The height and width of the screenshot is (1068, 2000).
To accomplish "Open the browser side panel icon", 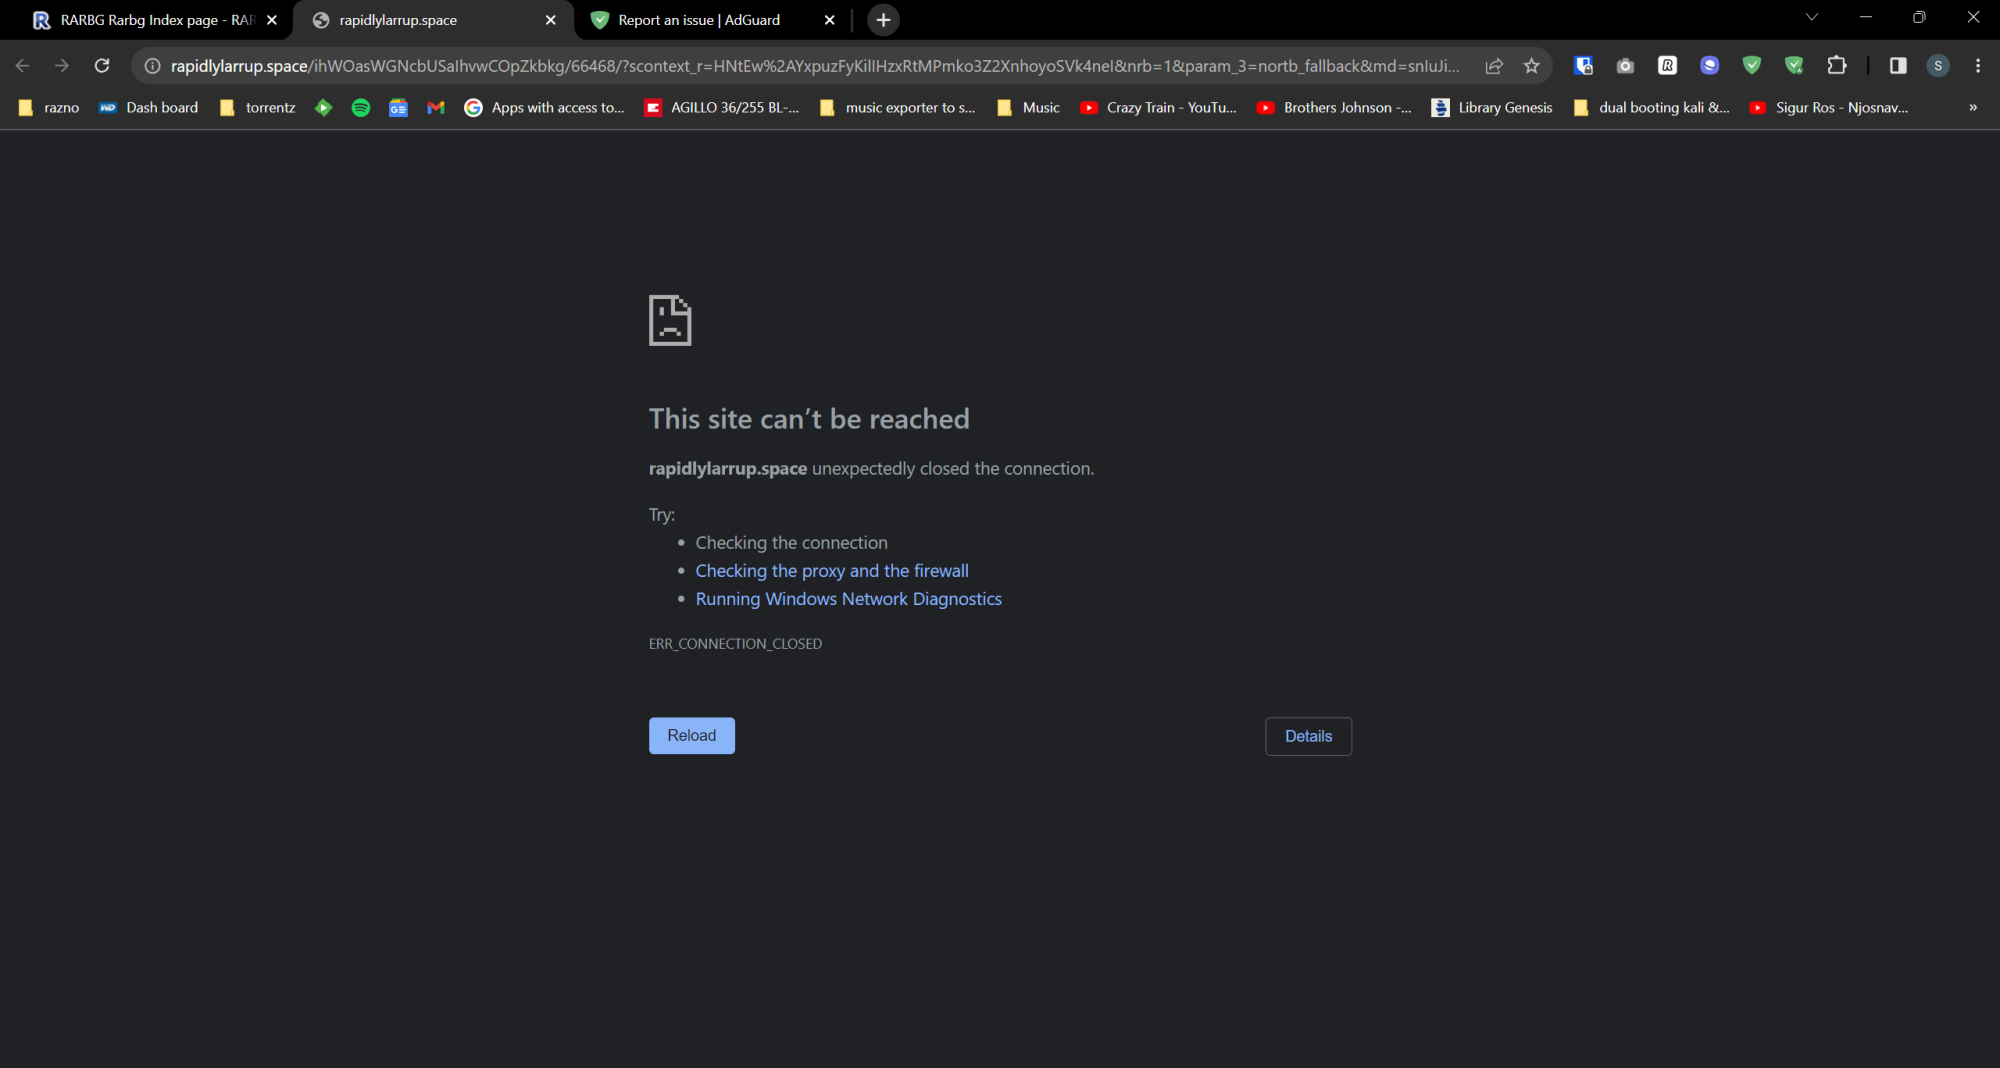I will (x=1897, y=65).
